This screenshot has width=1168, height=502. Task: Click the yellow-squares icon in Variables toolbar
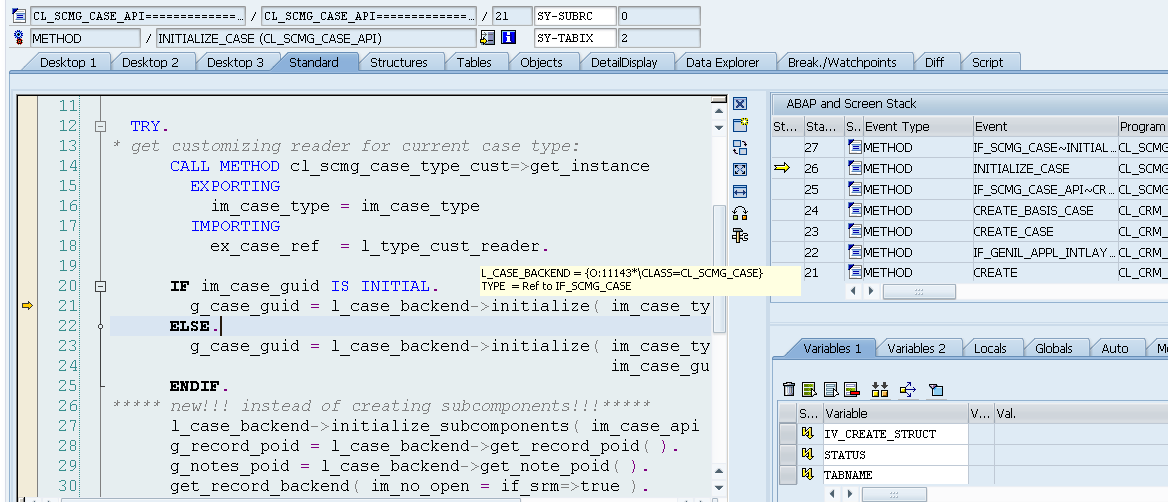click(x=880, y=390)
